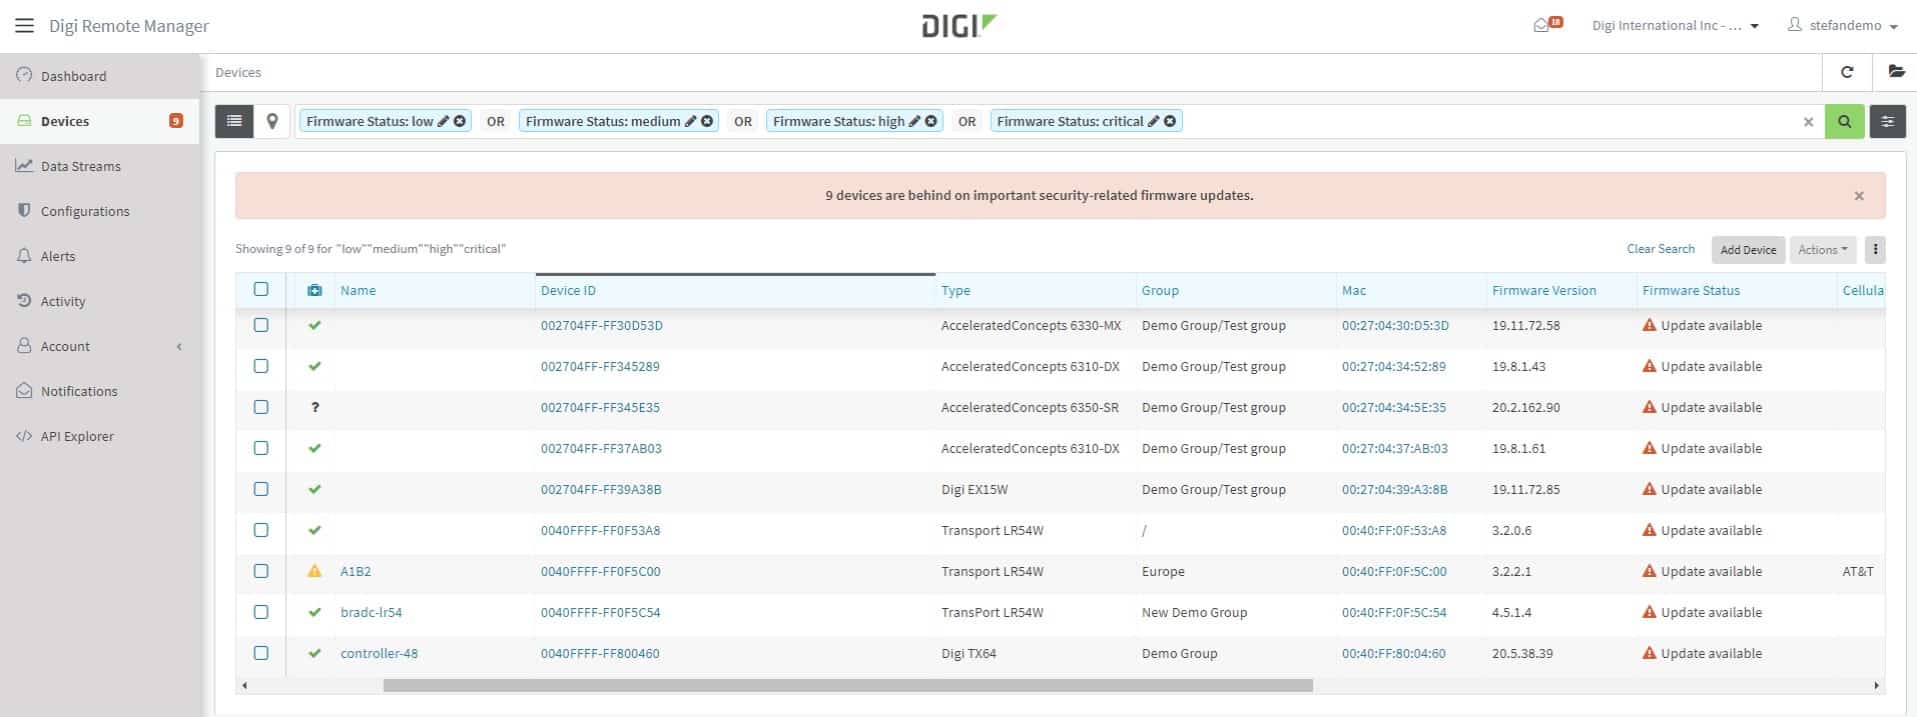Edit the Firmware Status: medium filter

[690, 121]
